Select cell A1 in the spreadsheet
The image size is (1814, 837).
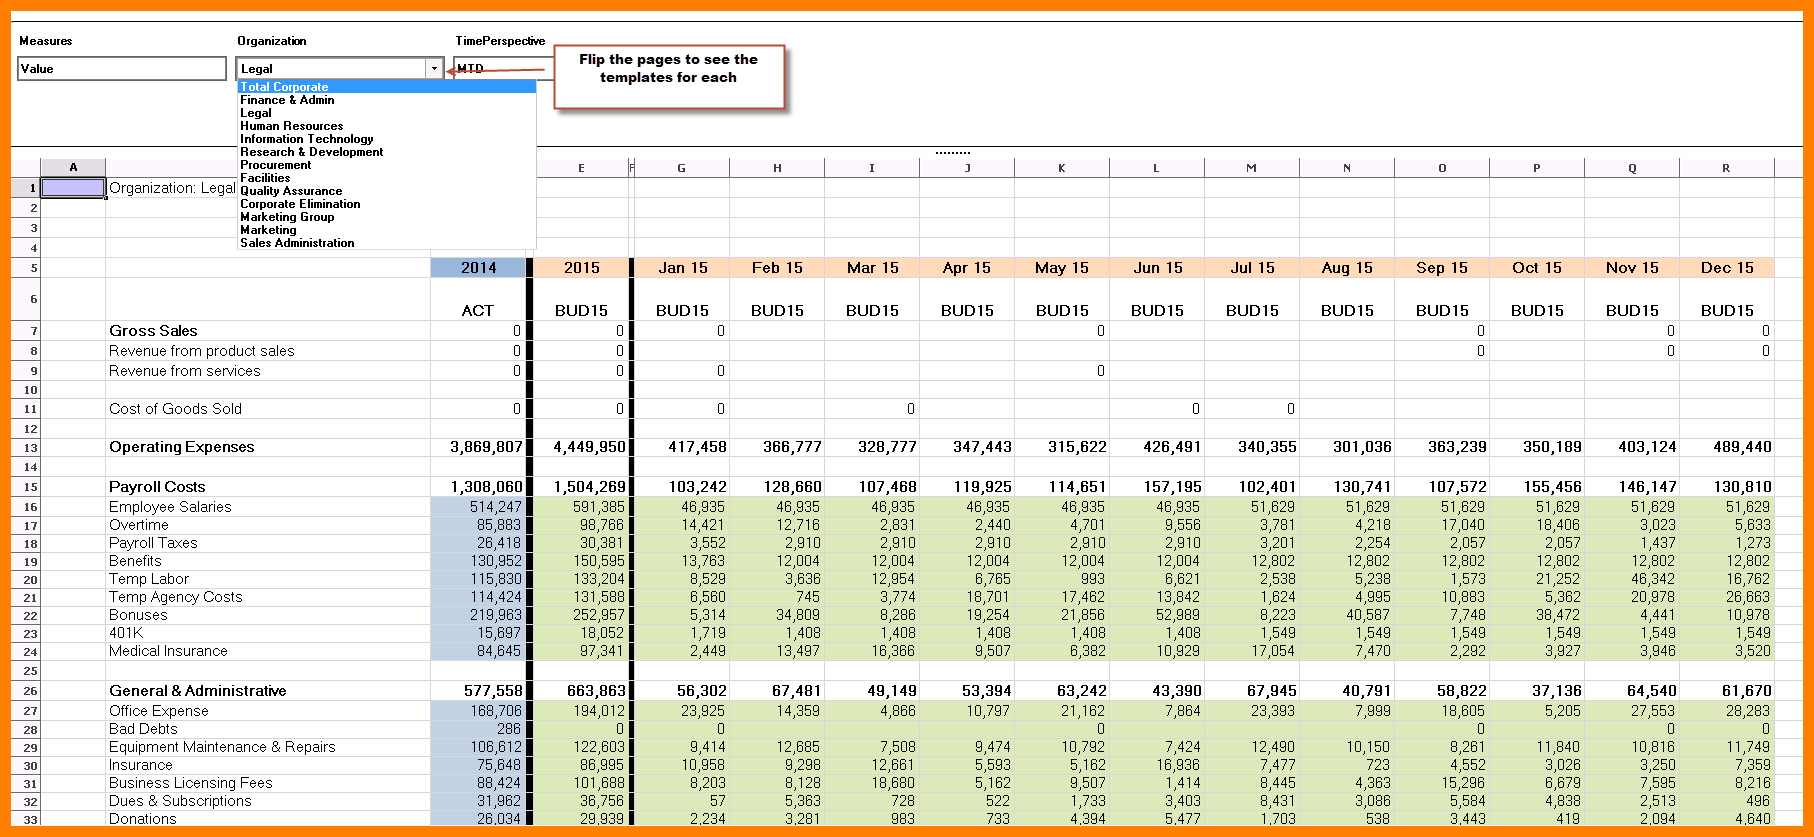(x=73, y=188)
